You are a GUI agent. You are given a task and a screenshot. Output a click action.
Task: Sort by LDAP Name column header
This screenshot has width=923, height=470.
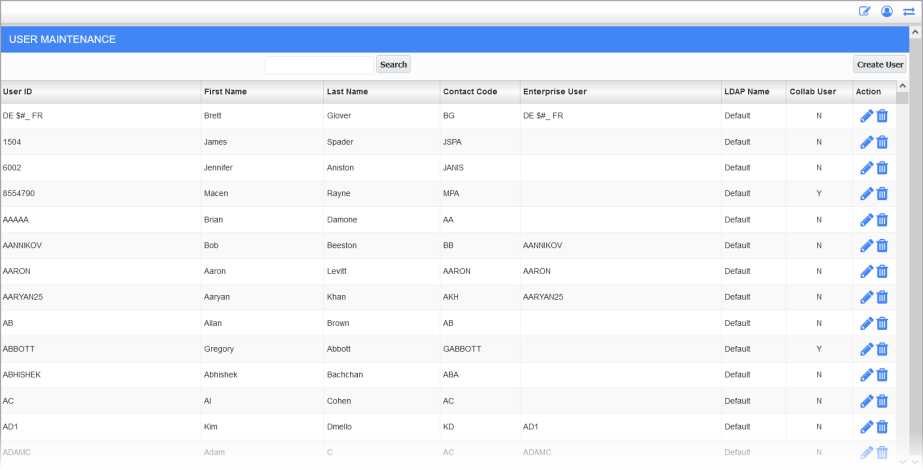[x=746, y=91]
